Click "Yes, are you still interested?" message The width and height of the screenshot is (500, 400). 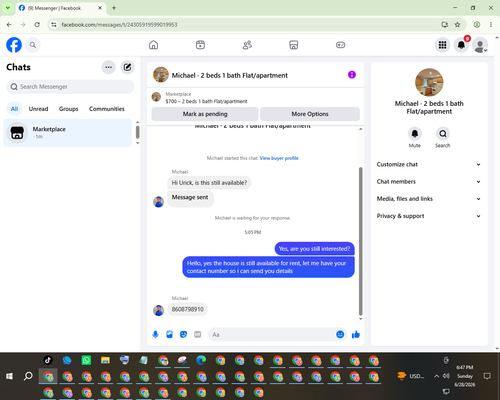point(314,249)
